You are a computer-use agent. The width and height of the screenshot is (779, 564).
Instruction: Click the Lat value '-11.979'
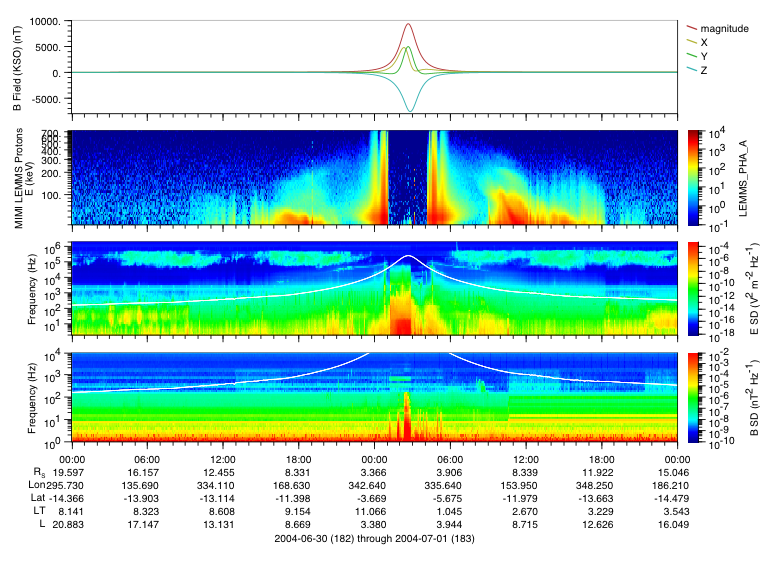pos(520,498)
